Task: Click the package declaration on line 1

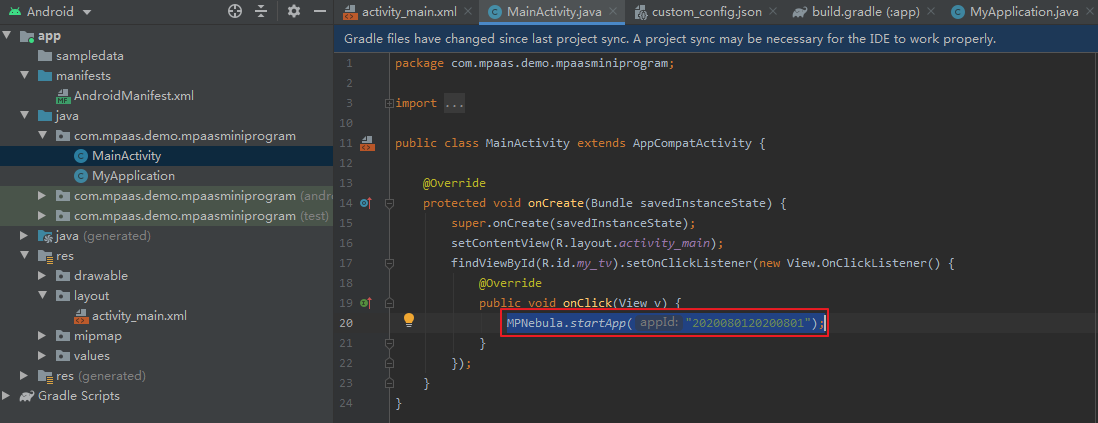Action: 534,64
